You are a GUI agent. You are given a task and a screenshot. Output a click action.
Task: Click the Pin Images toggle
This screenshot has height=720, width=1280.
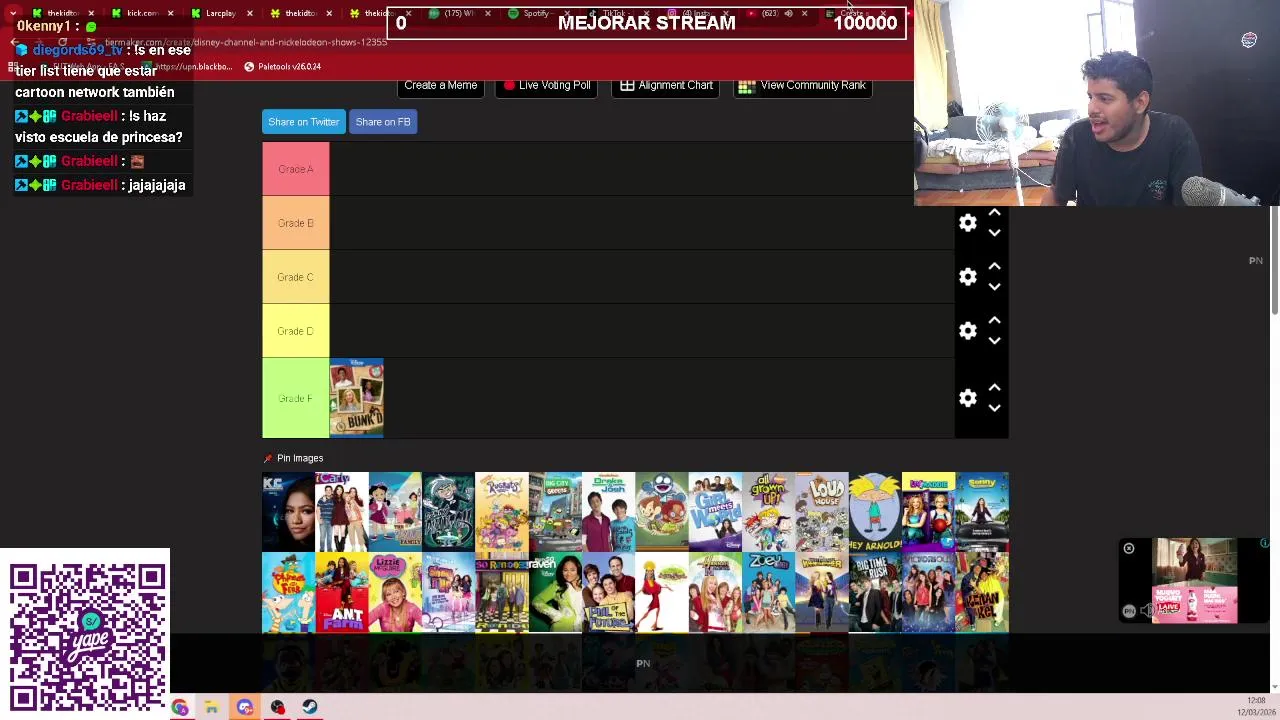click(293, 458)
